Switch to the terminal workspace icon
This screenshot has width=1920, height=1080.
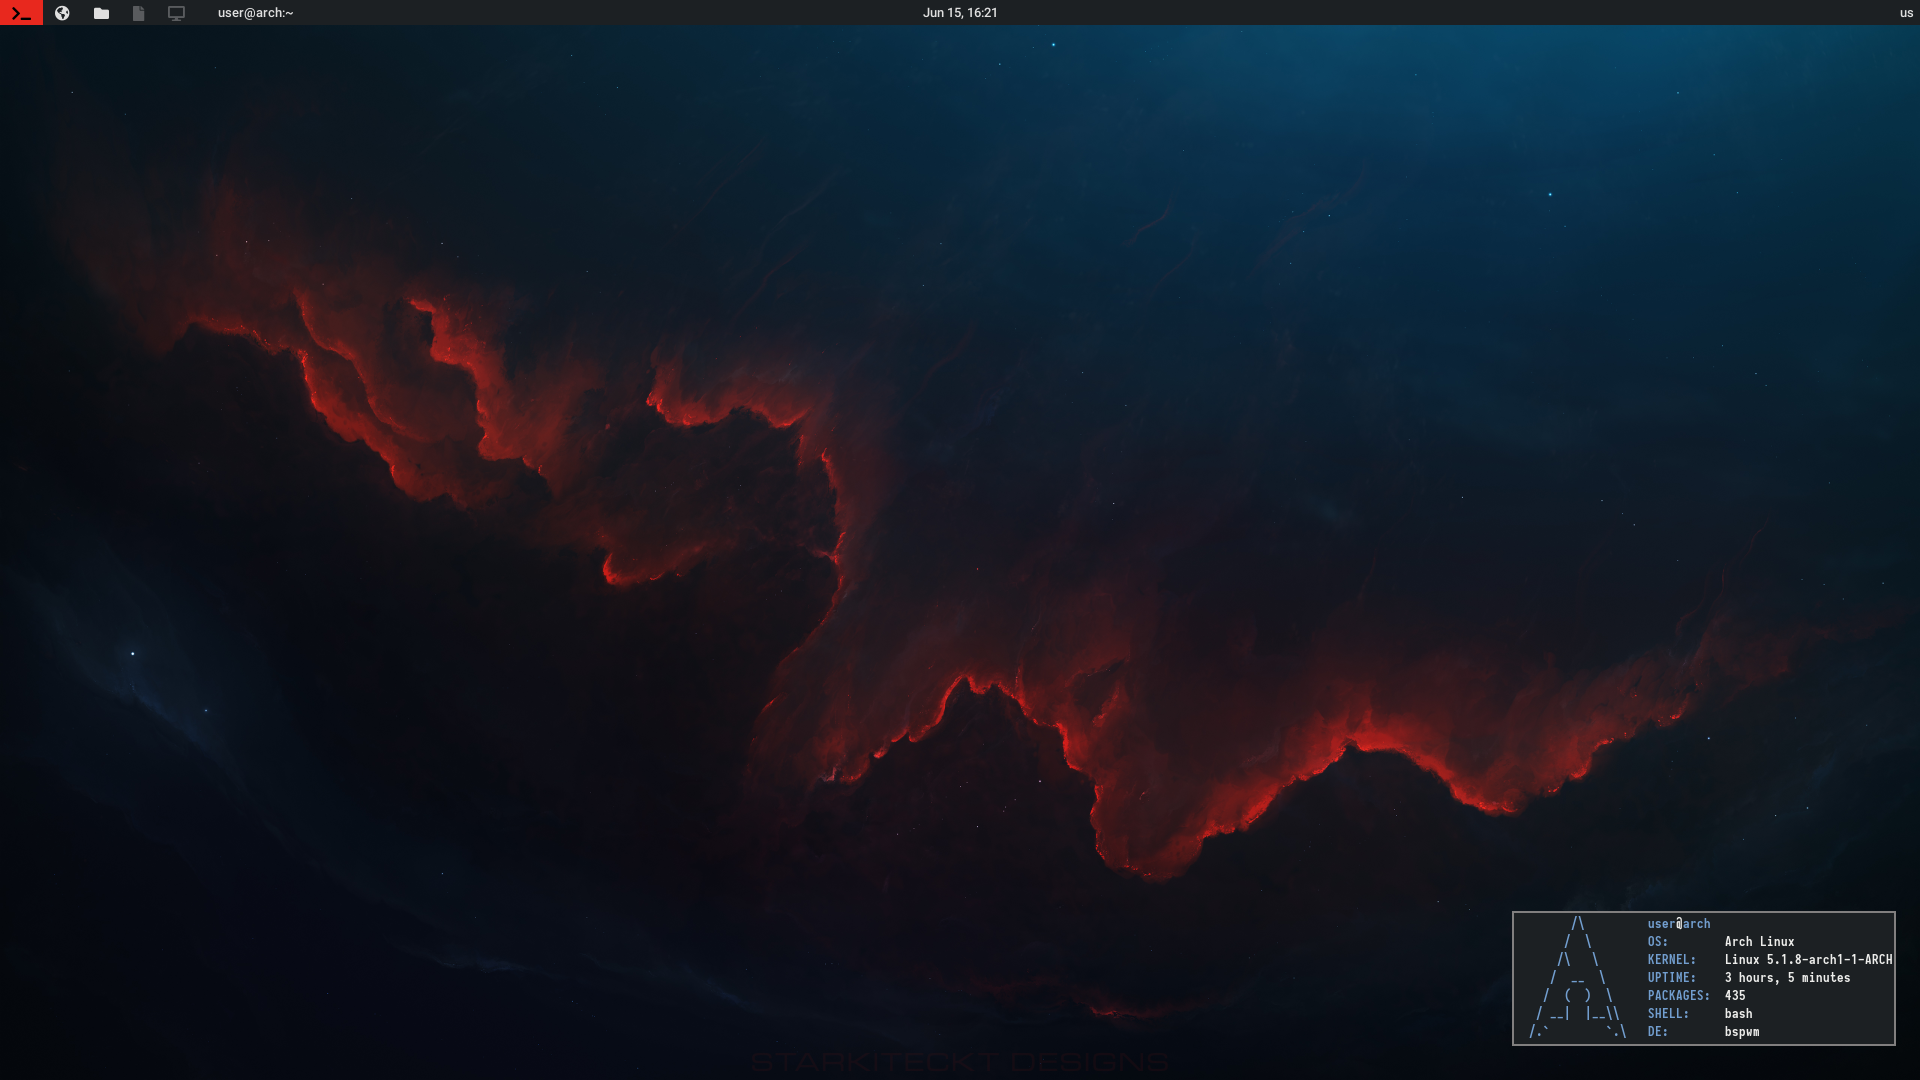click(21, 13)
